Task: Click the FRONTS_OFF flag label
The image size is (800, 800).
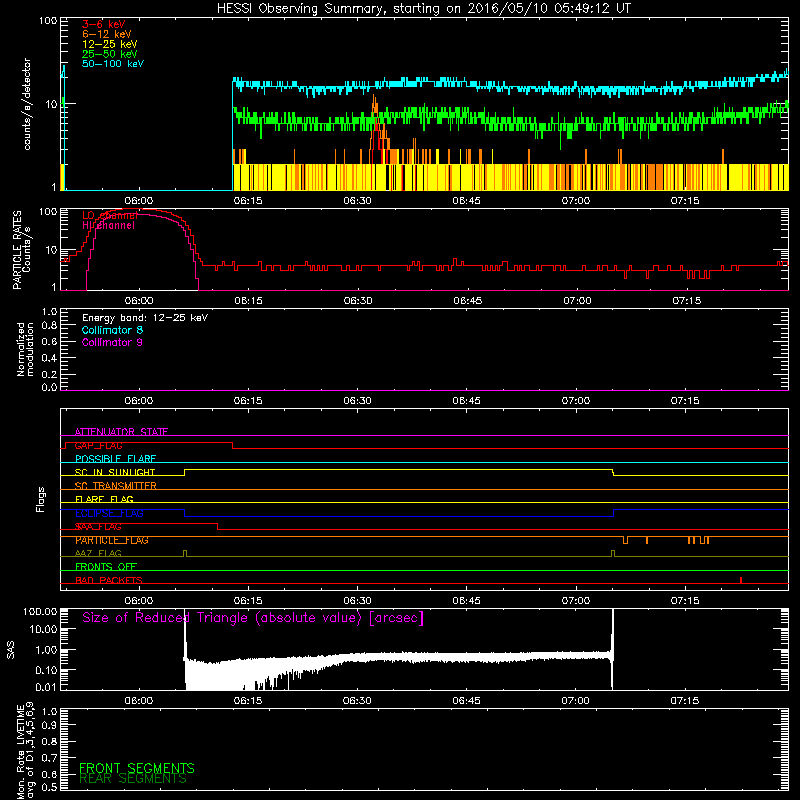Action: 106,567
